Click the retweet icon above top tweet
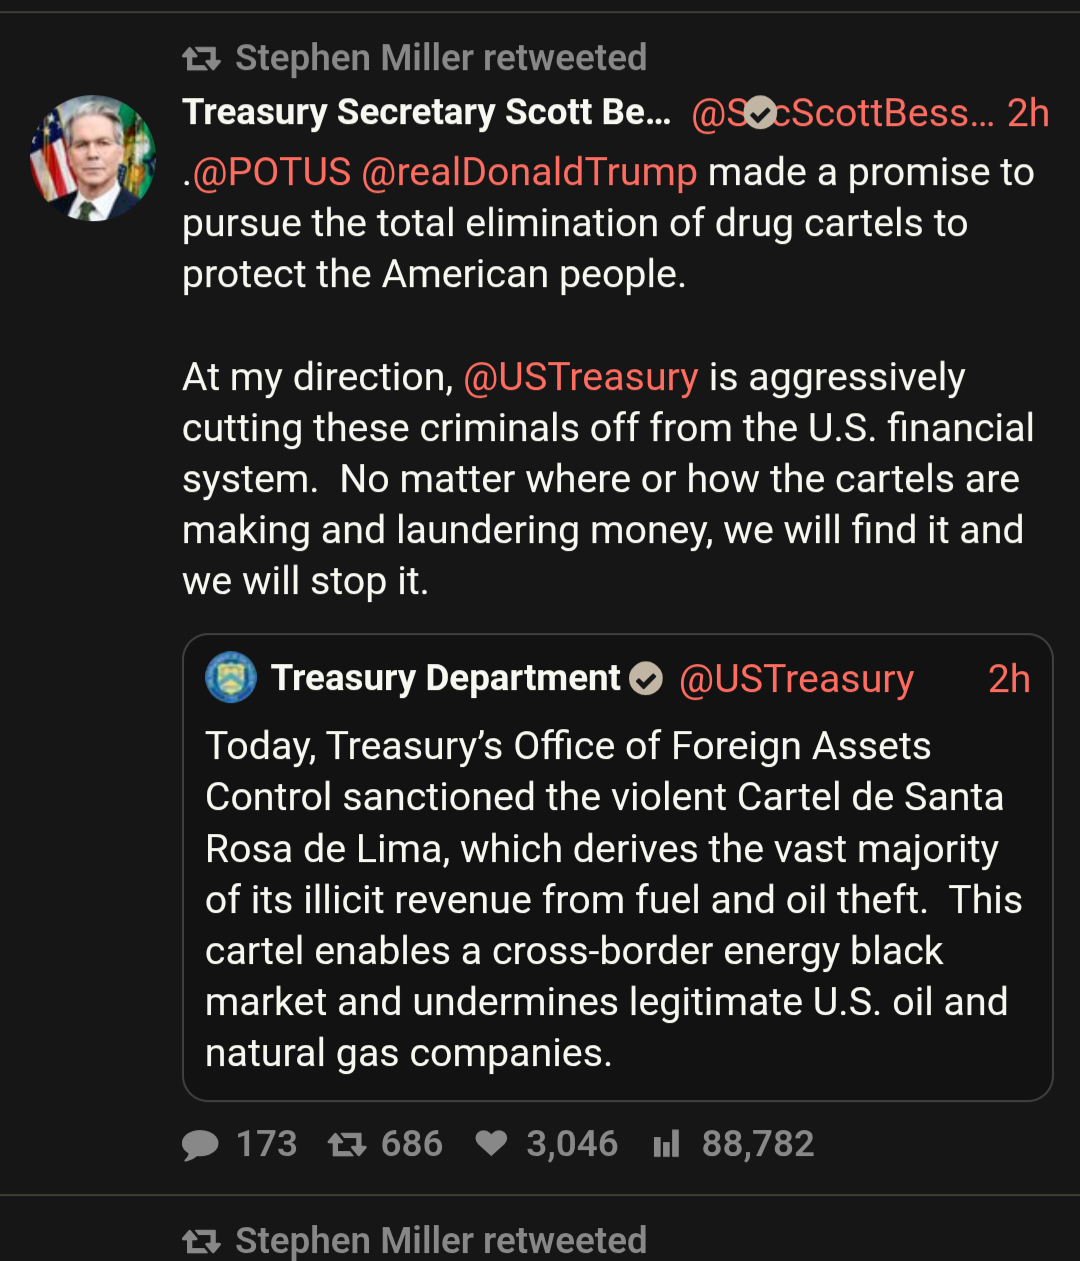Viewport: 1080px width, 1261px height. coord(201,59)
